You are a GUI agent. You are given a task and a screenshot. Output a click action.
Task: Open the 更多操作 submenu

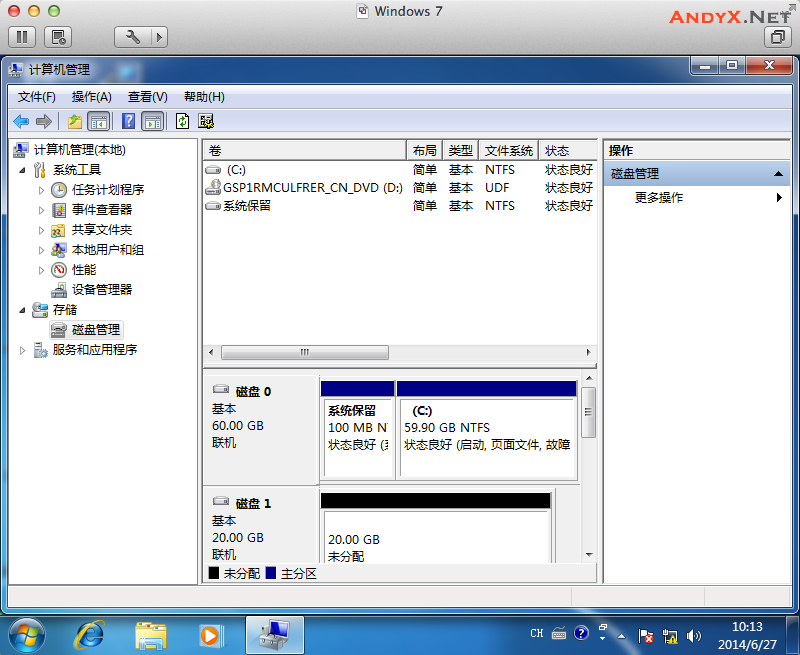point(697,197)
